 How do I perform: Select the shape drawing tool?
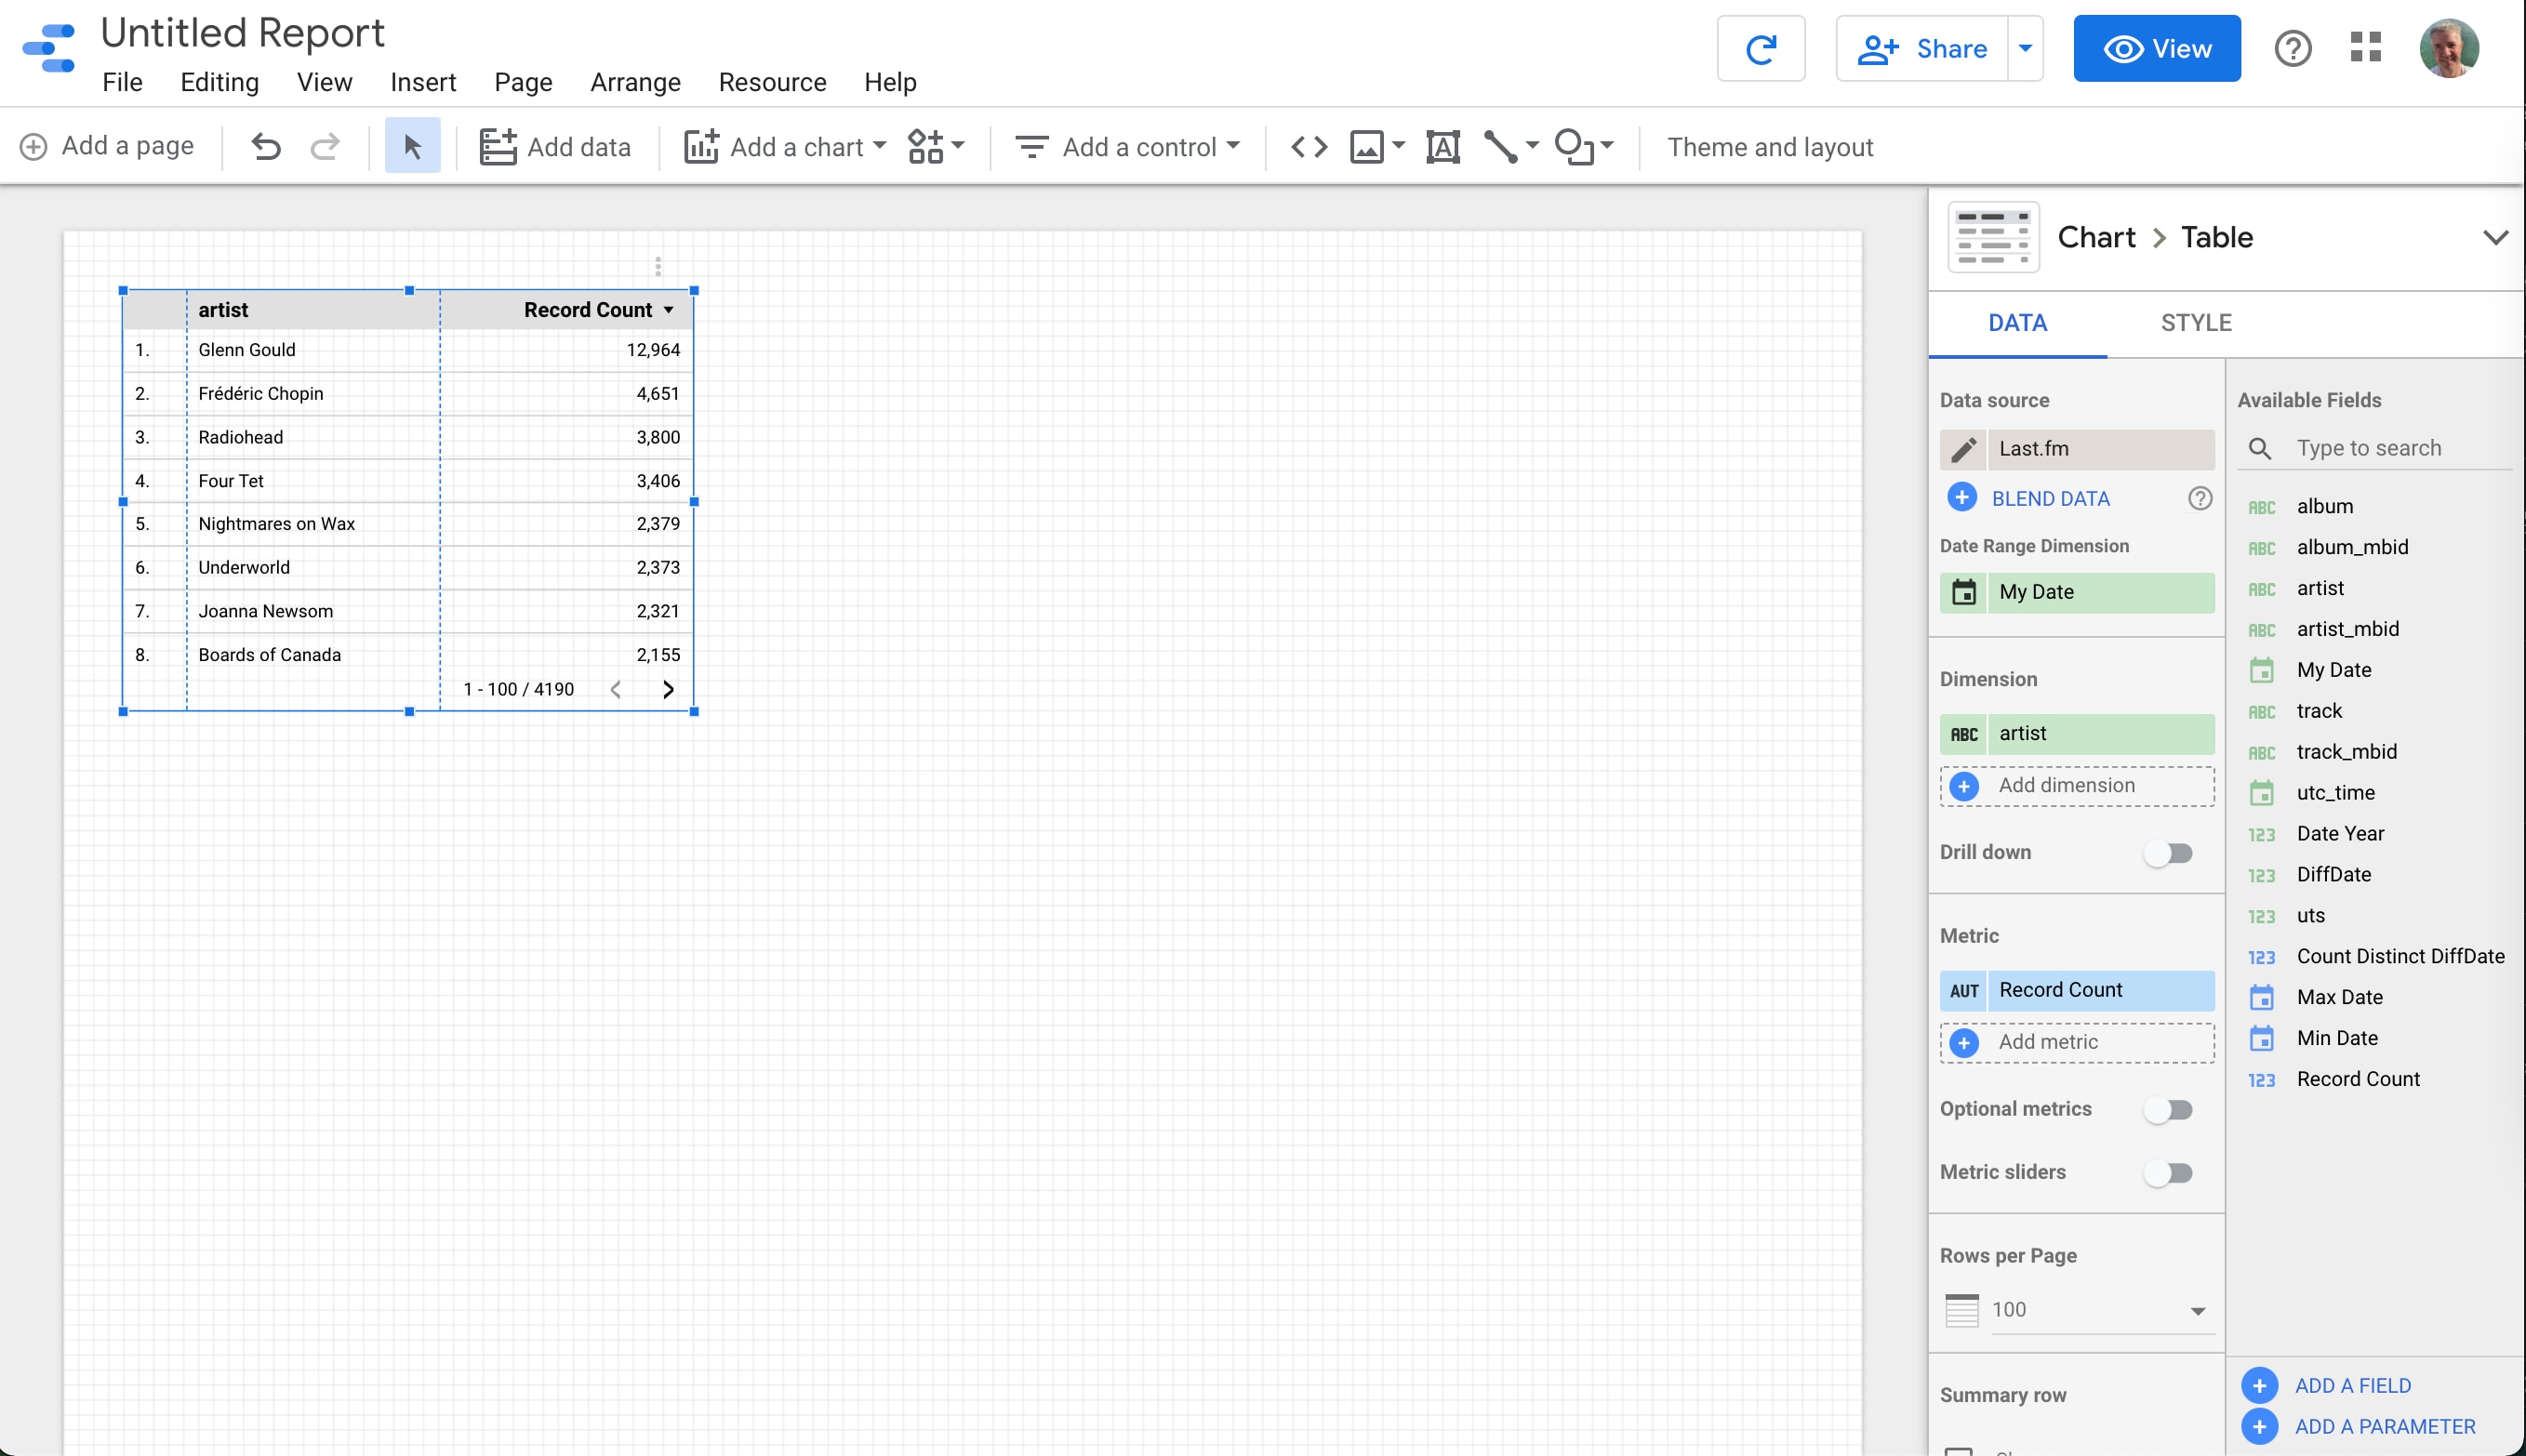(x=1574, y=147)
